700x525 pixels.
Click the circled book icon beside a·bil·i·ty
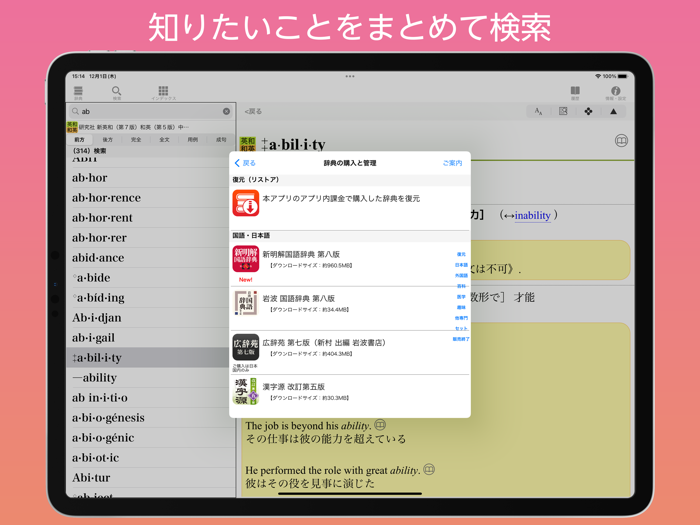coord(621,141)
